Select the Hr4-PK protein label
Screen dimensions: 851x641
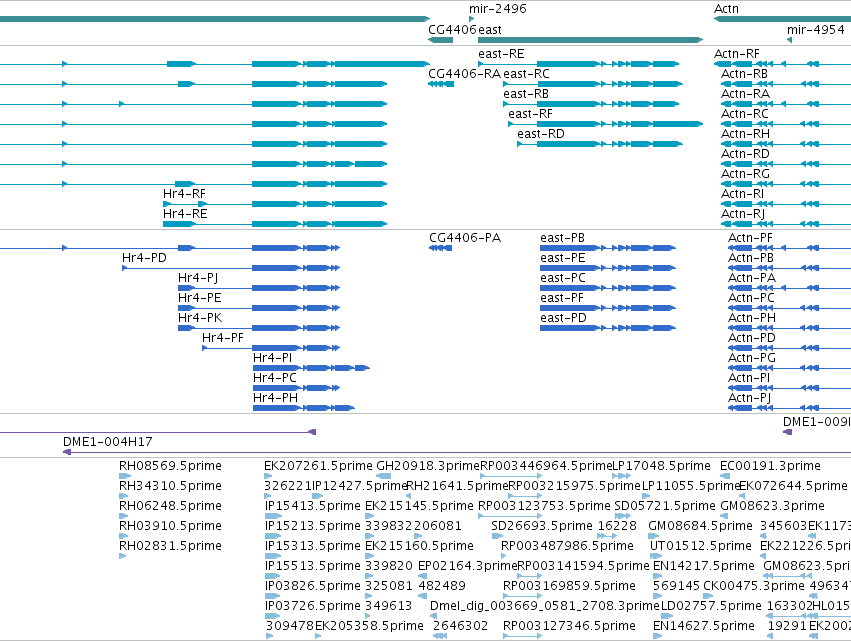pyautogui.click(x=200, y=319)
